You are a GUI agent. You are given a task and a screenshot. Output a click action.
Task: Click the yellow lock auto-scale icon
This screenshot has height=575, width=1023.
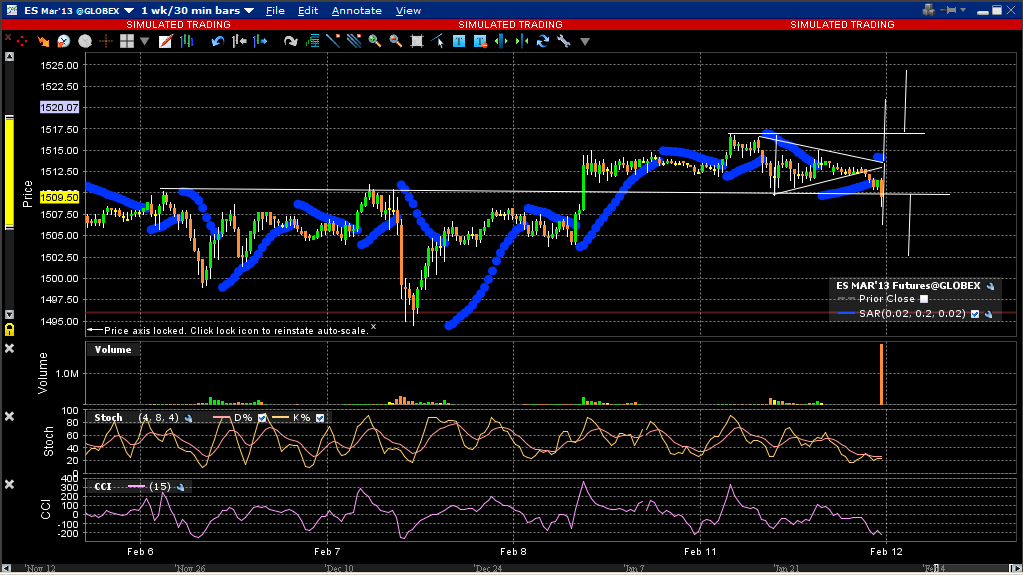pyautogui.click(x=9, y=330)
